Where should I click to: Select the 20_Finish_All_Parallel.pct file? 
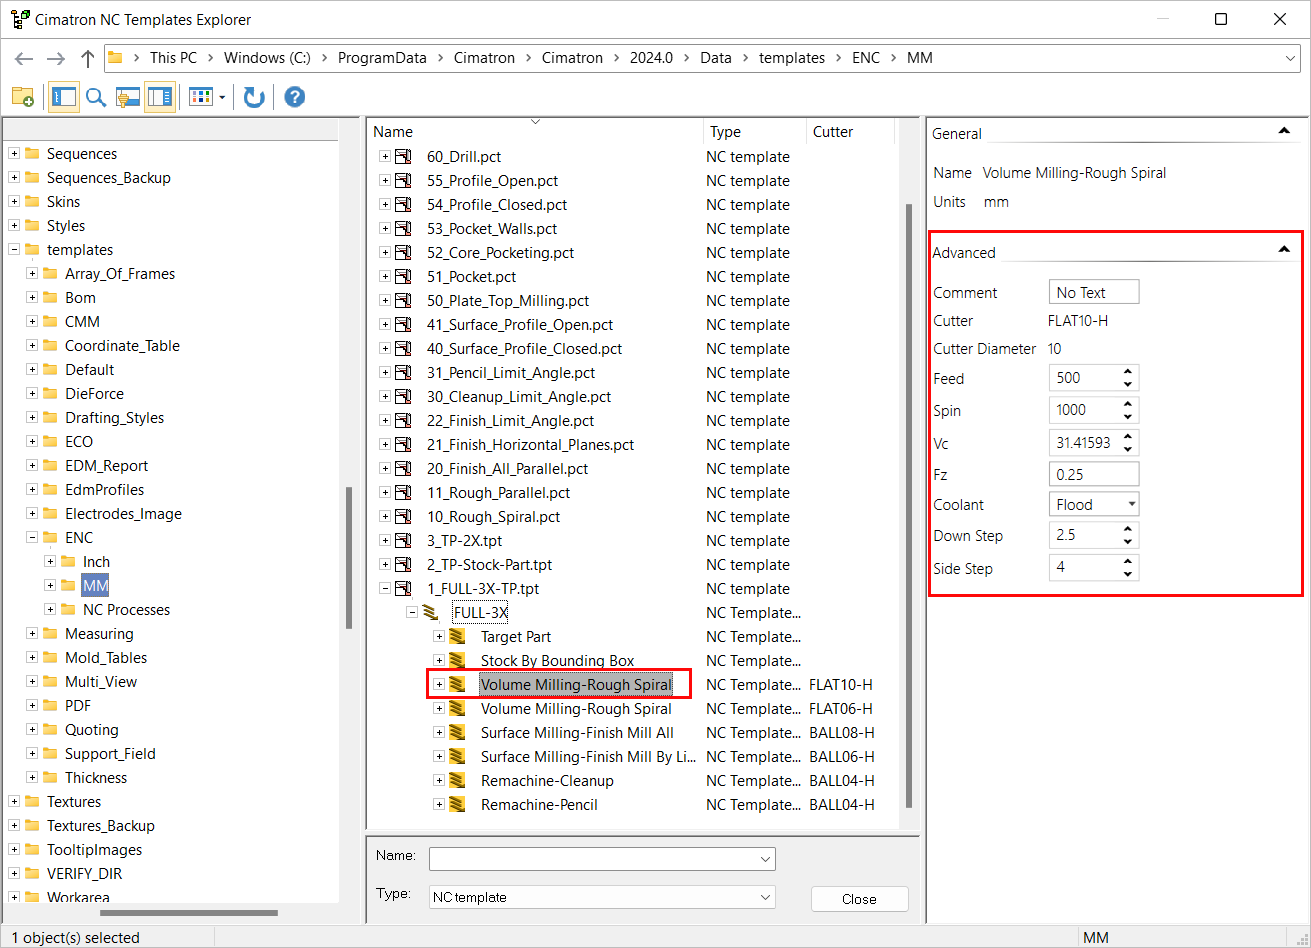[x=507, y=469]
